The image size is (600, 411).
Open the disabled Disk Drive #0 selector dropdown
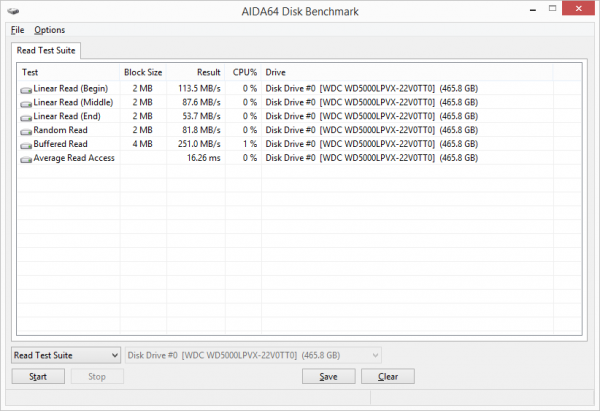253,355
